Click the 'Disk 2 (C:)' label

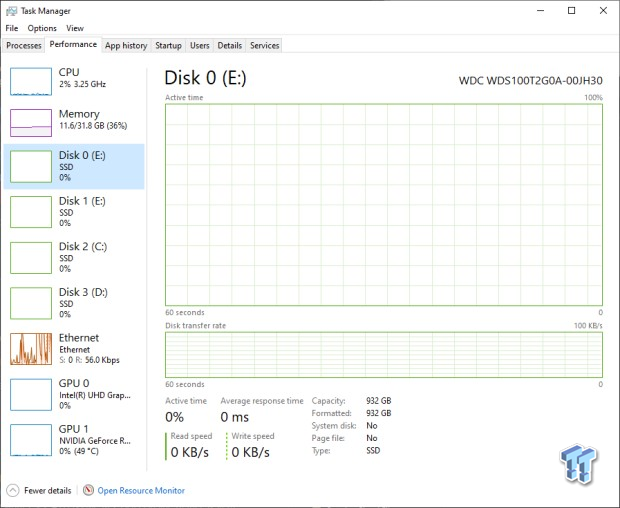(83, 247)
